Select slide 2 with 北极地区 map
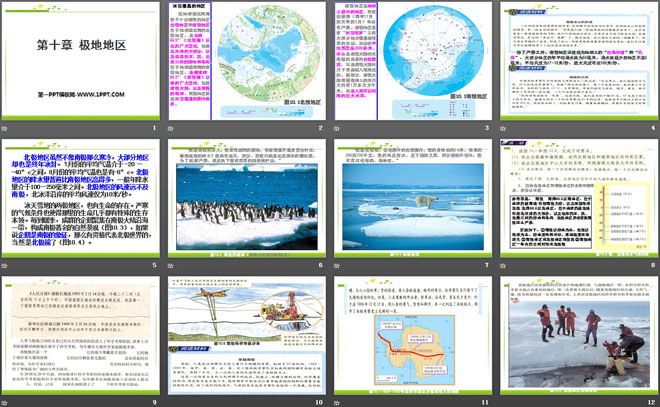Image resolution: width=660 pixels, height=407 pixels. [247, 61]
